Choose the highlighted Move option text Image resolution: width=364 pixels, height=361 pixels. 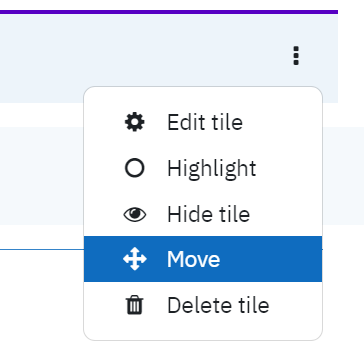194,259
